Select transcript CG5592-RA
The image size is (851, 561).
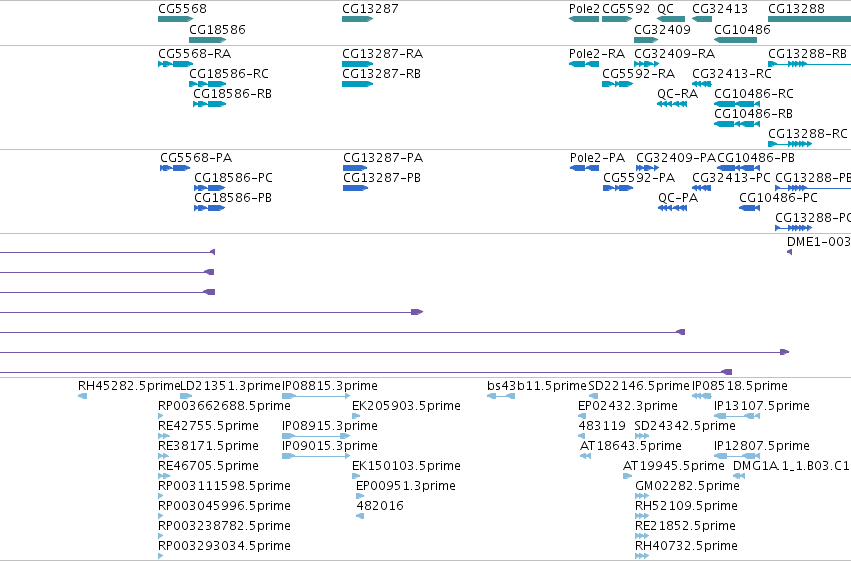click(639, 74)
